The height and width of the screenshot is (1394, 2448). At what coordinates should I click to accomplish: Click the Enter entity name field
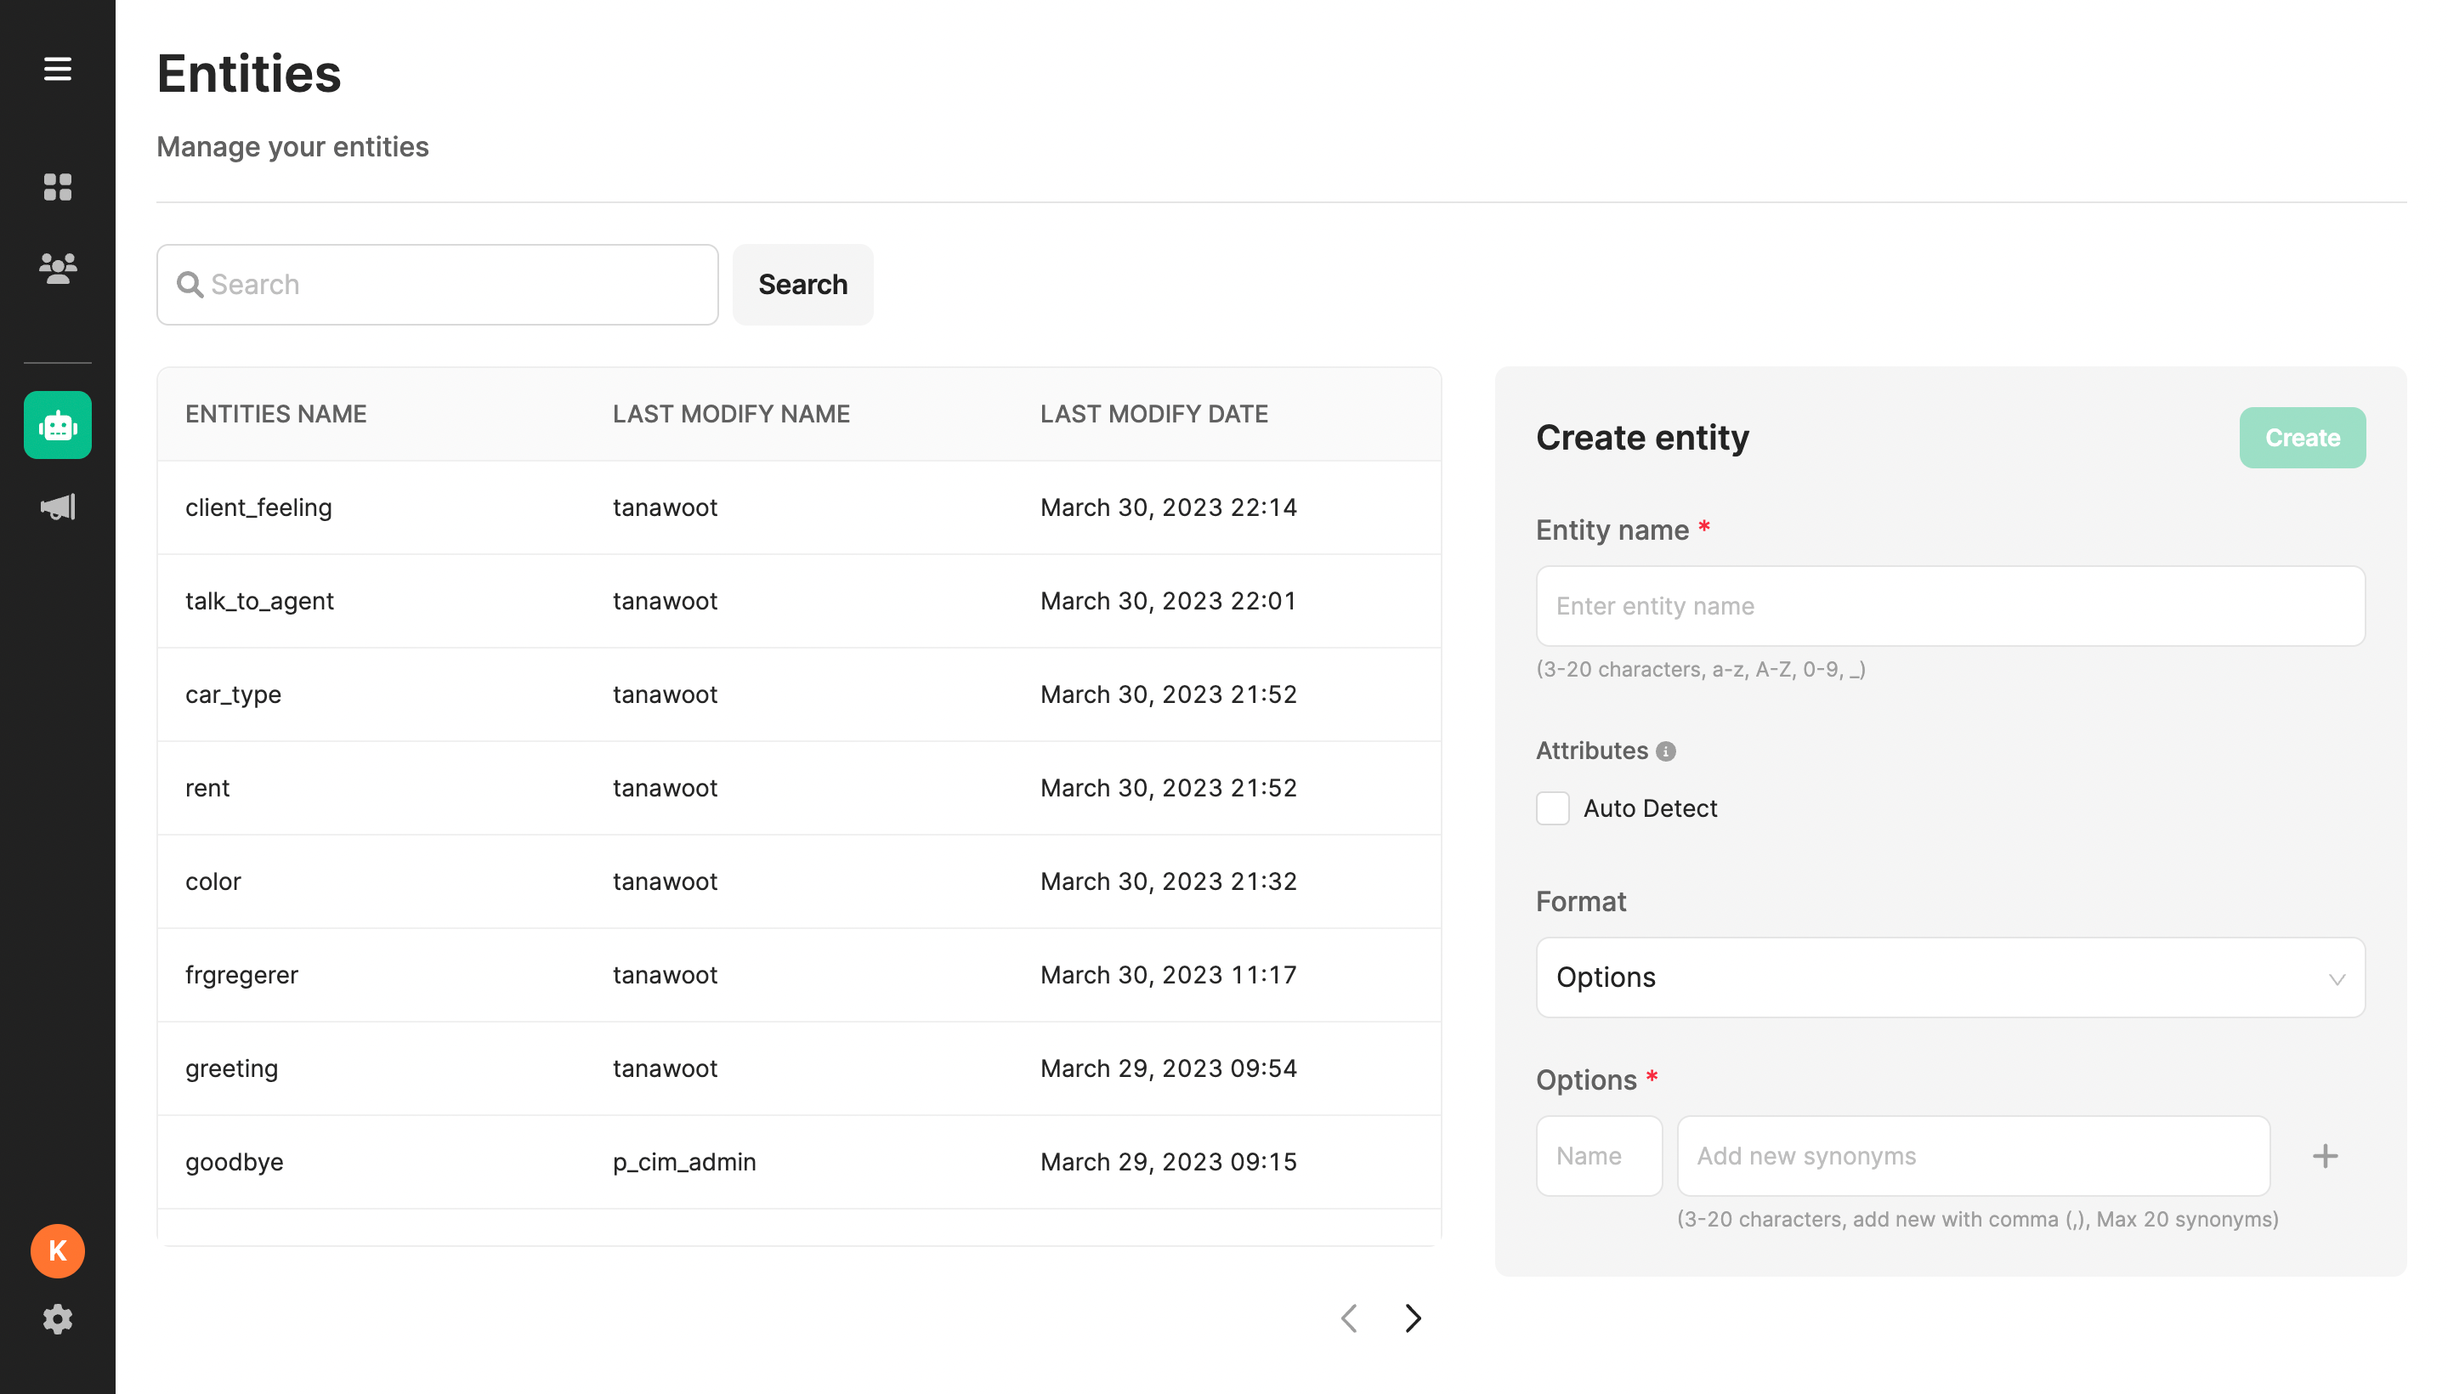click(x=1949, y=606)
